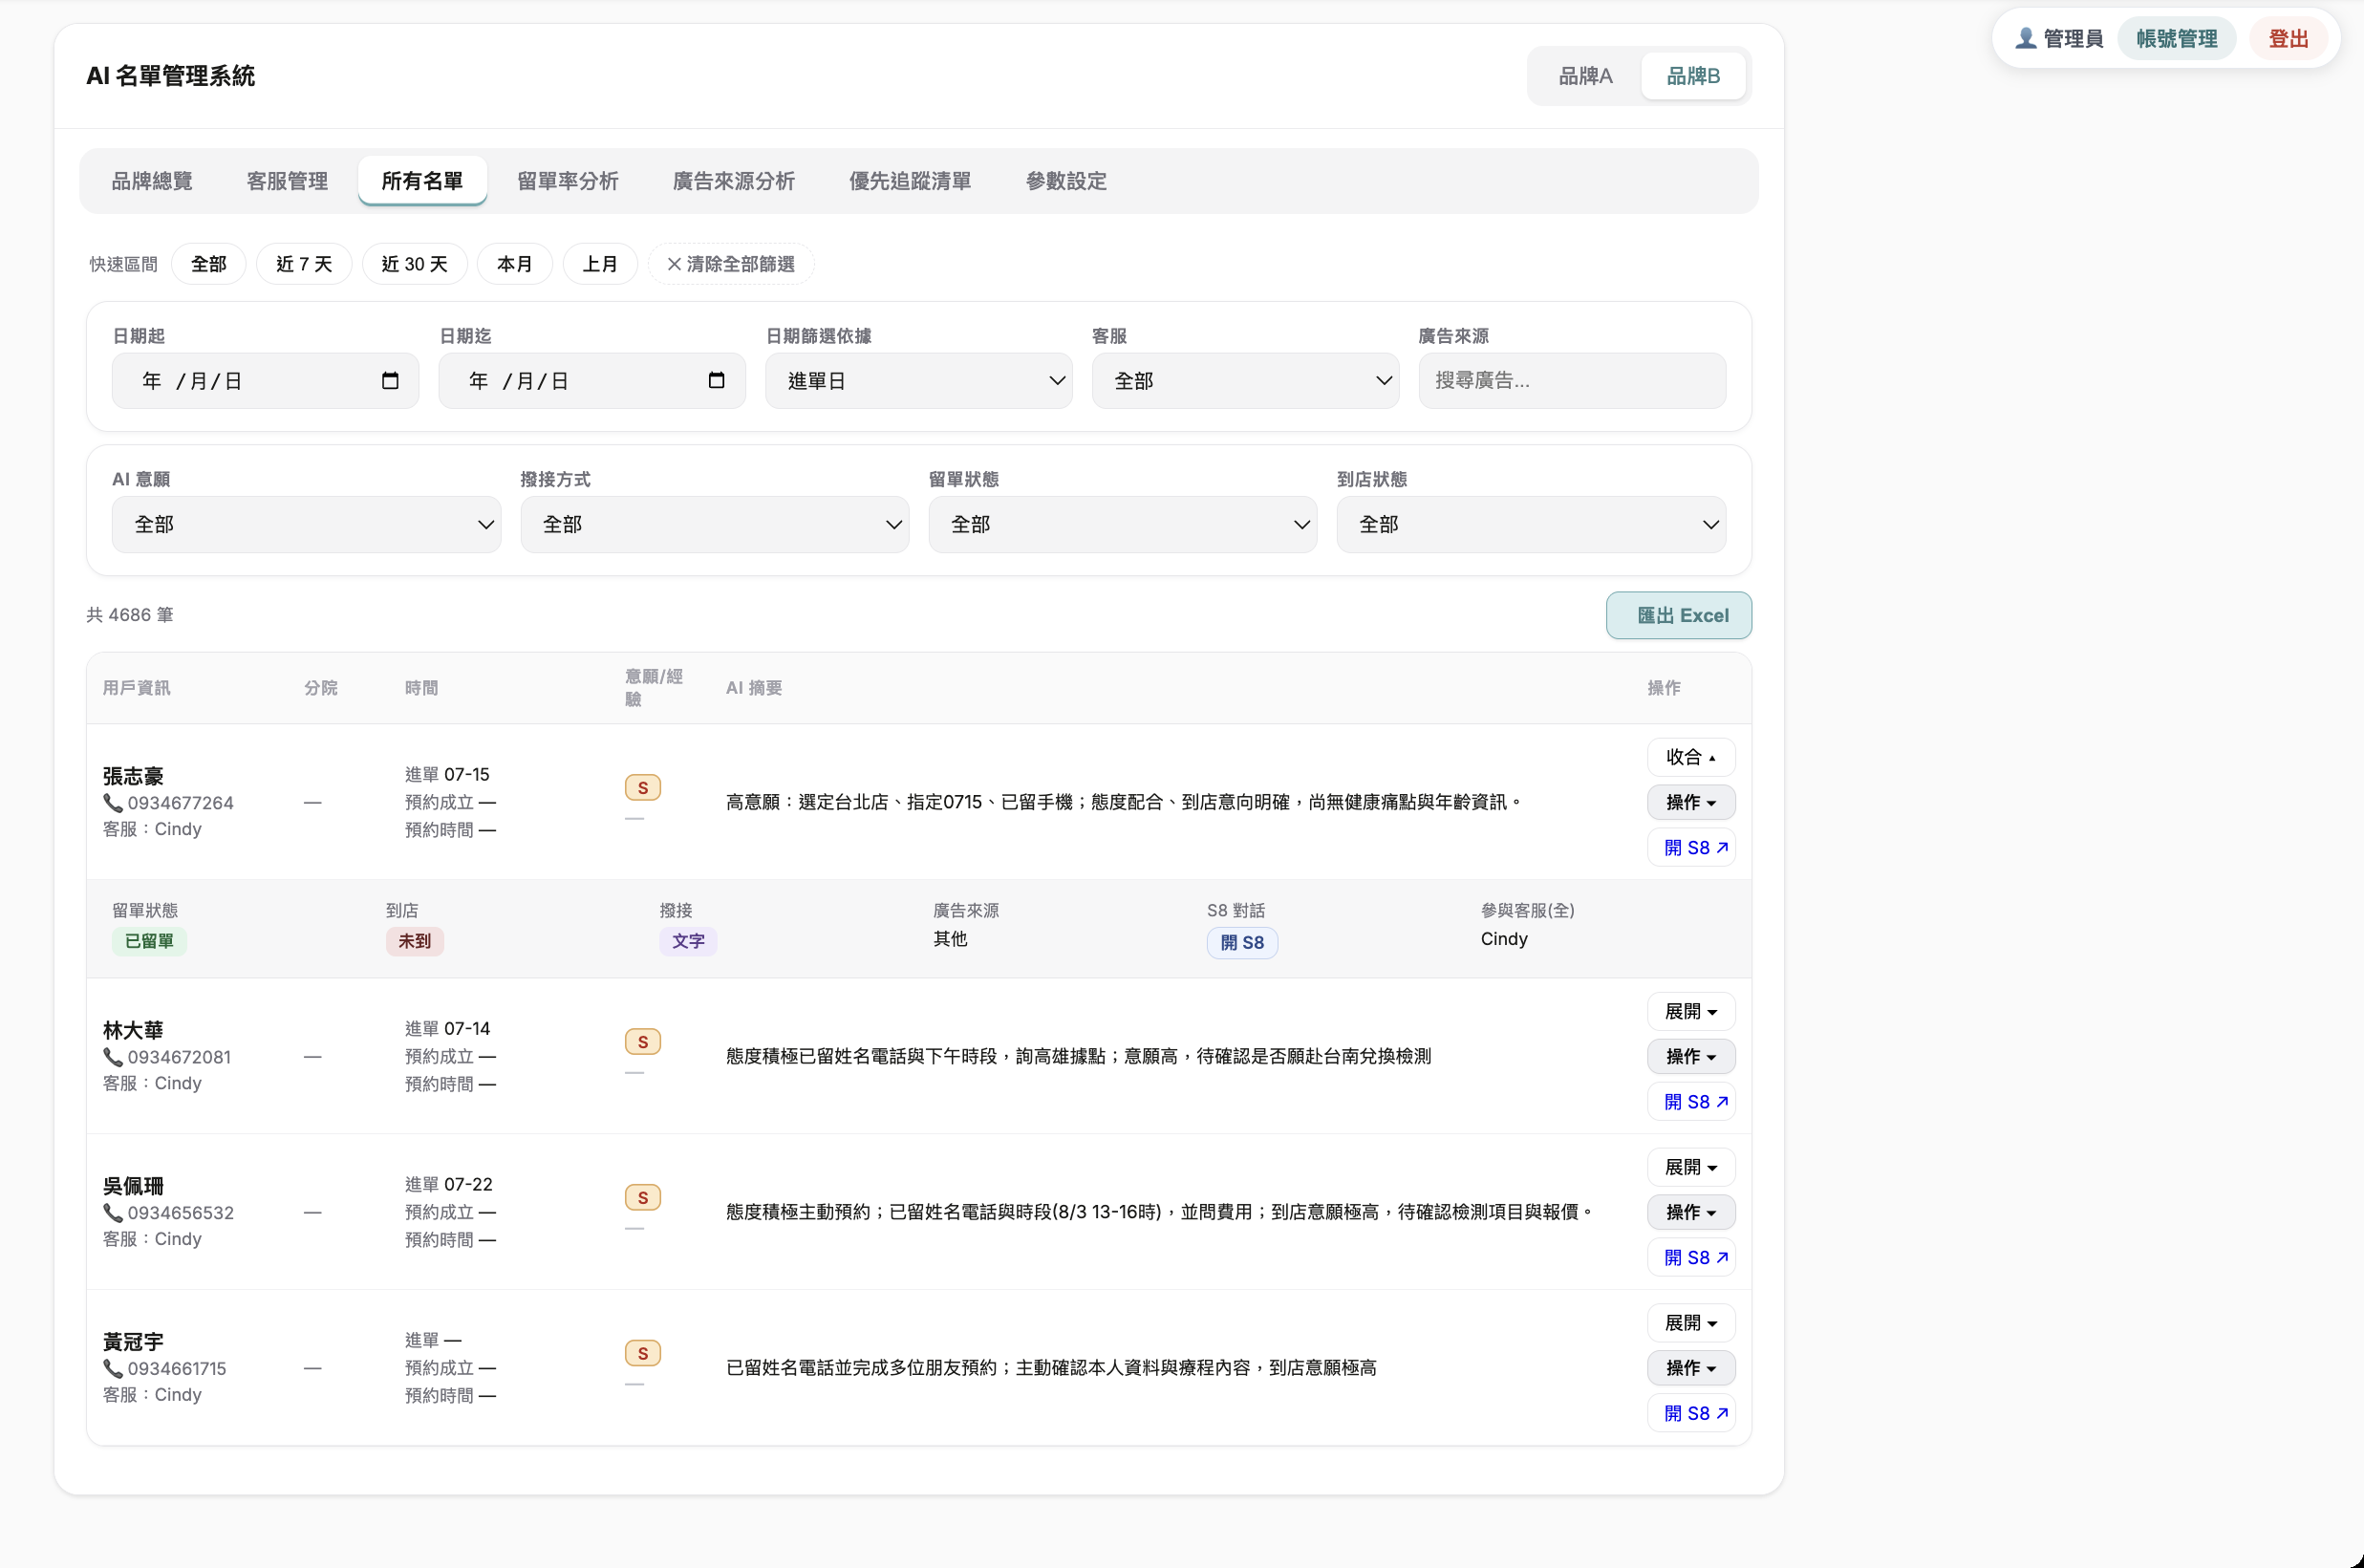The image size is (2364, 1568).
Task: Clear all filters with 清除全部篩選
Action: (731, 264)
